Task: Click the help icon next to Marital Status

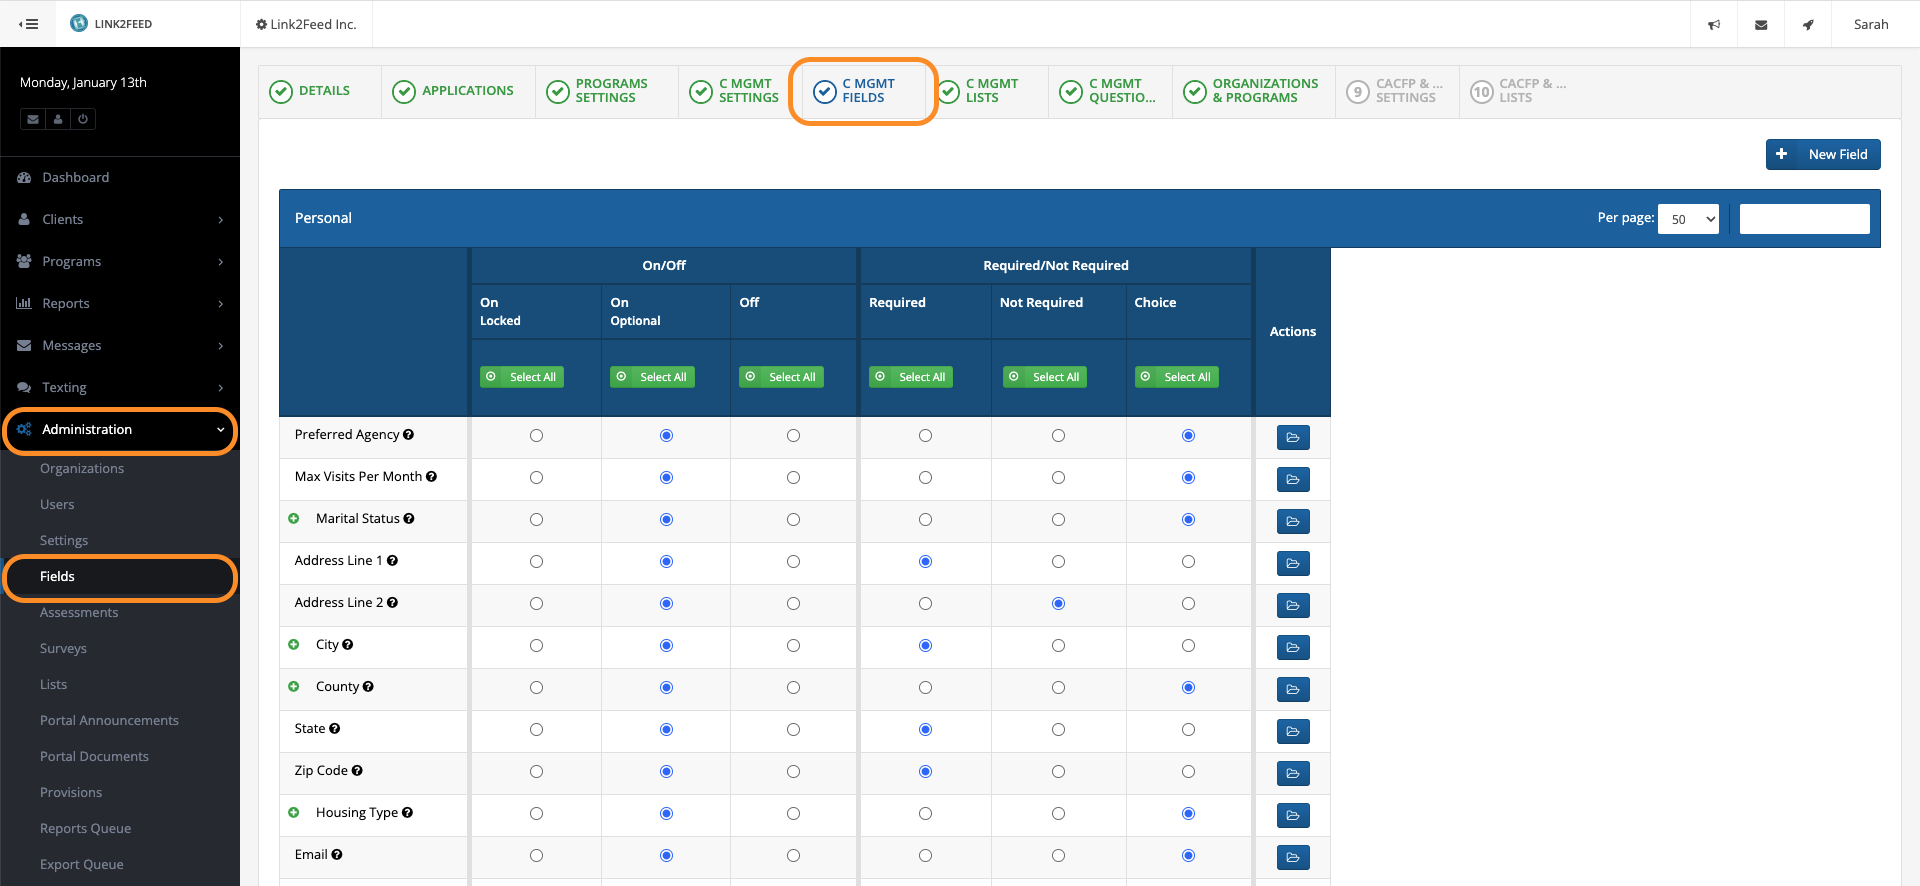Action: 409,519
